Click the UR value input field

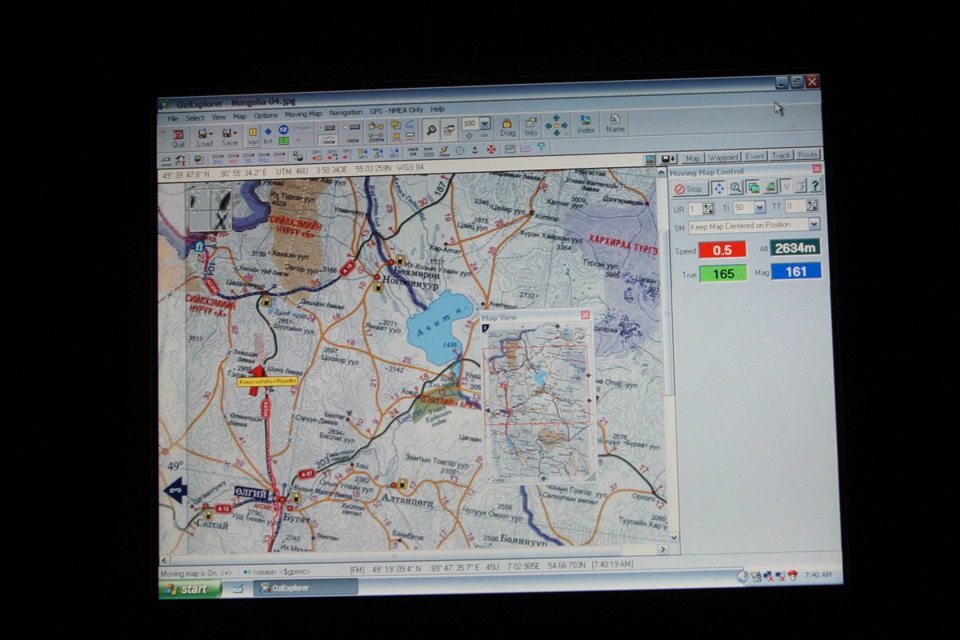694,209
